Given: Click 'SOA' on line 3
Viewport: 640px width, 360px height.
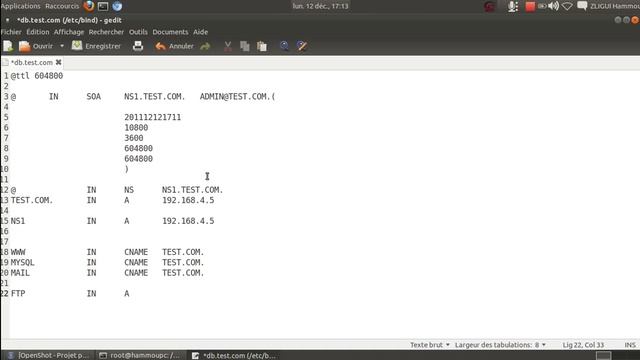Looking at the screenshot, I should coord(93,97).
